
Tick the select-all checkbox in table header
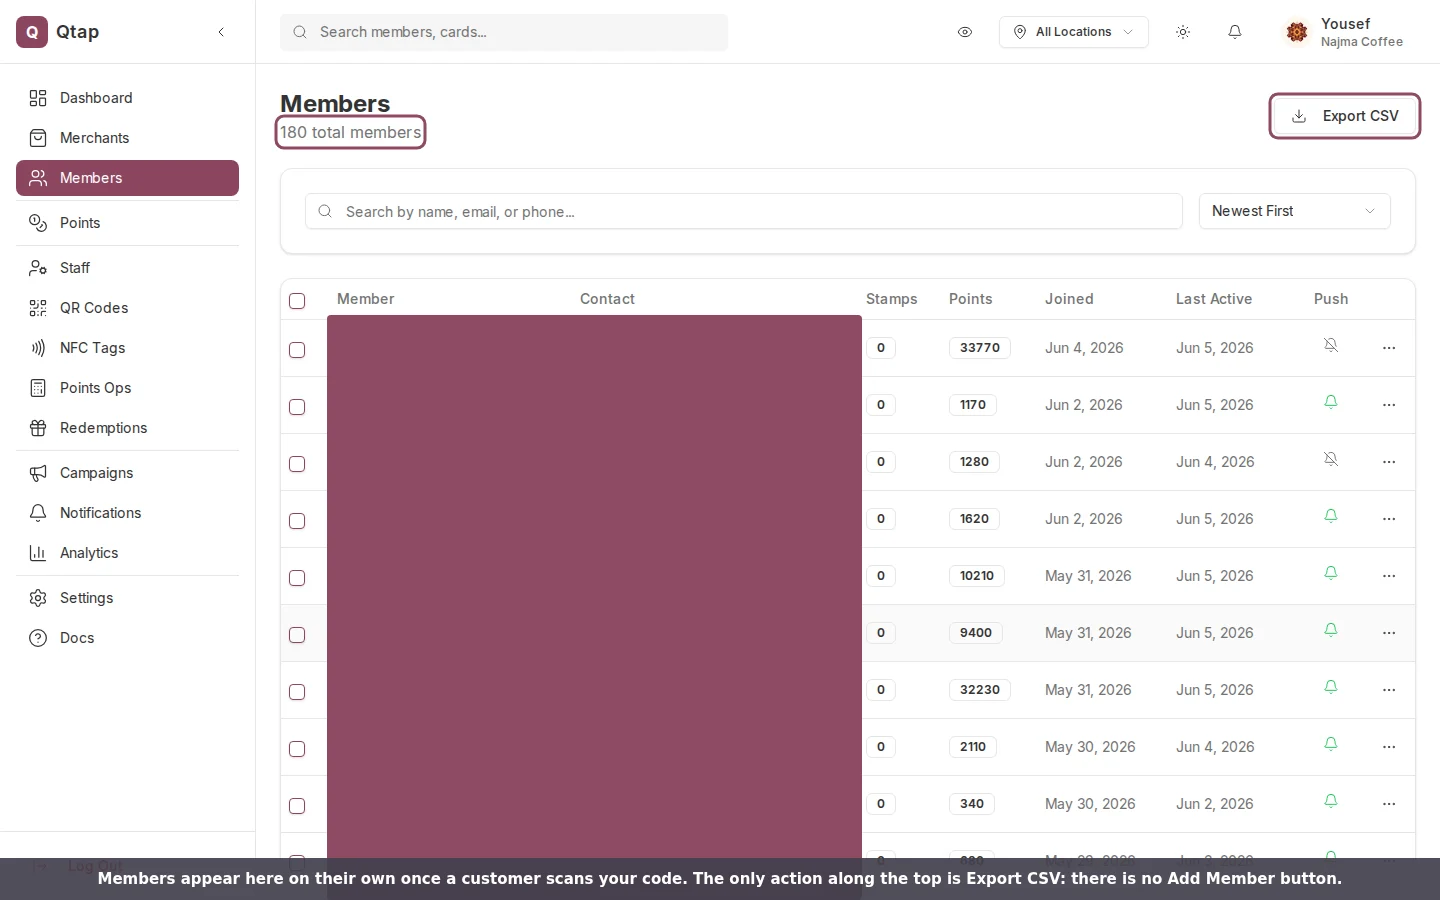click(x=297, y=301)
